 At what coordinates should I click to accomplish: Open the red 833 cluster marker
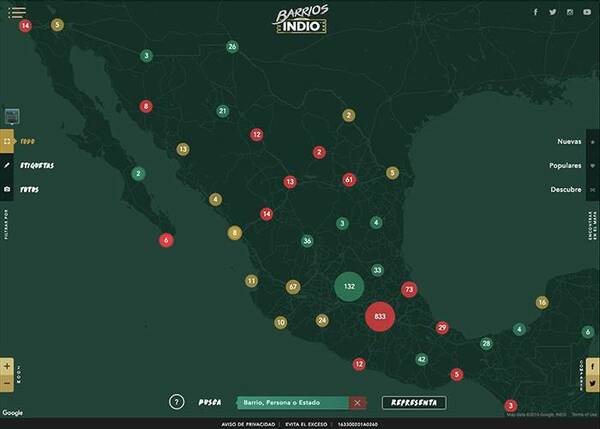click(380, 316)
